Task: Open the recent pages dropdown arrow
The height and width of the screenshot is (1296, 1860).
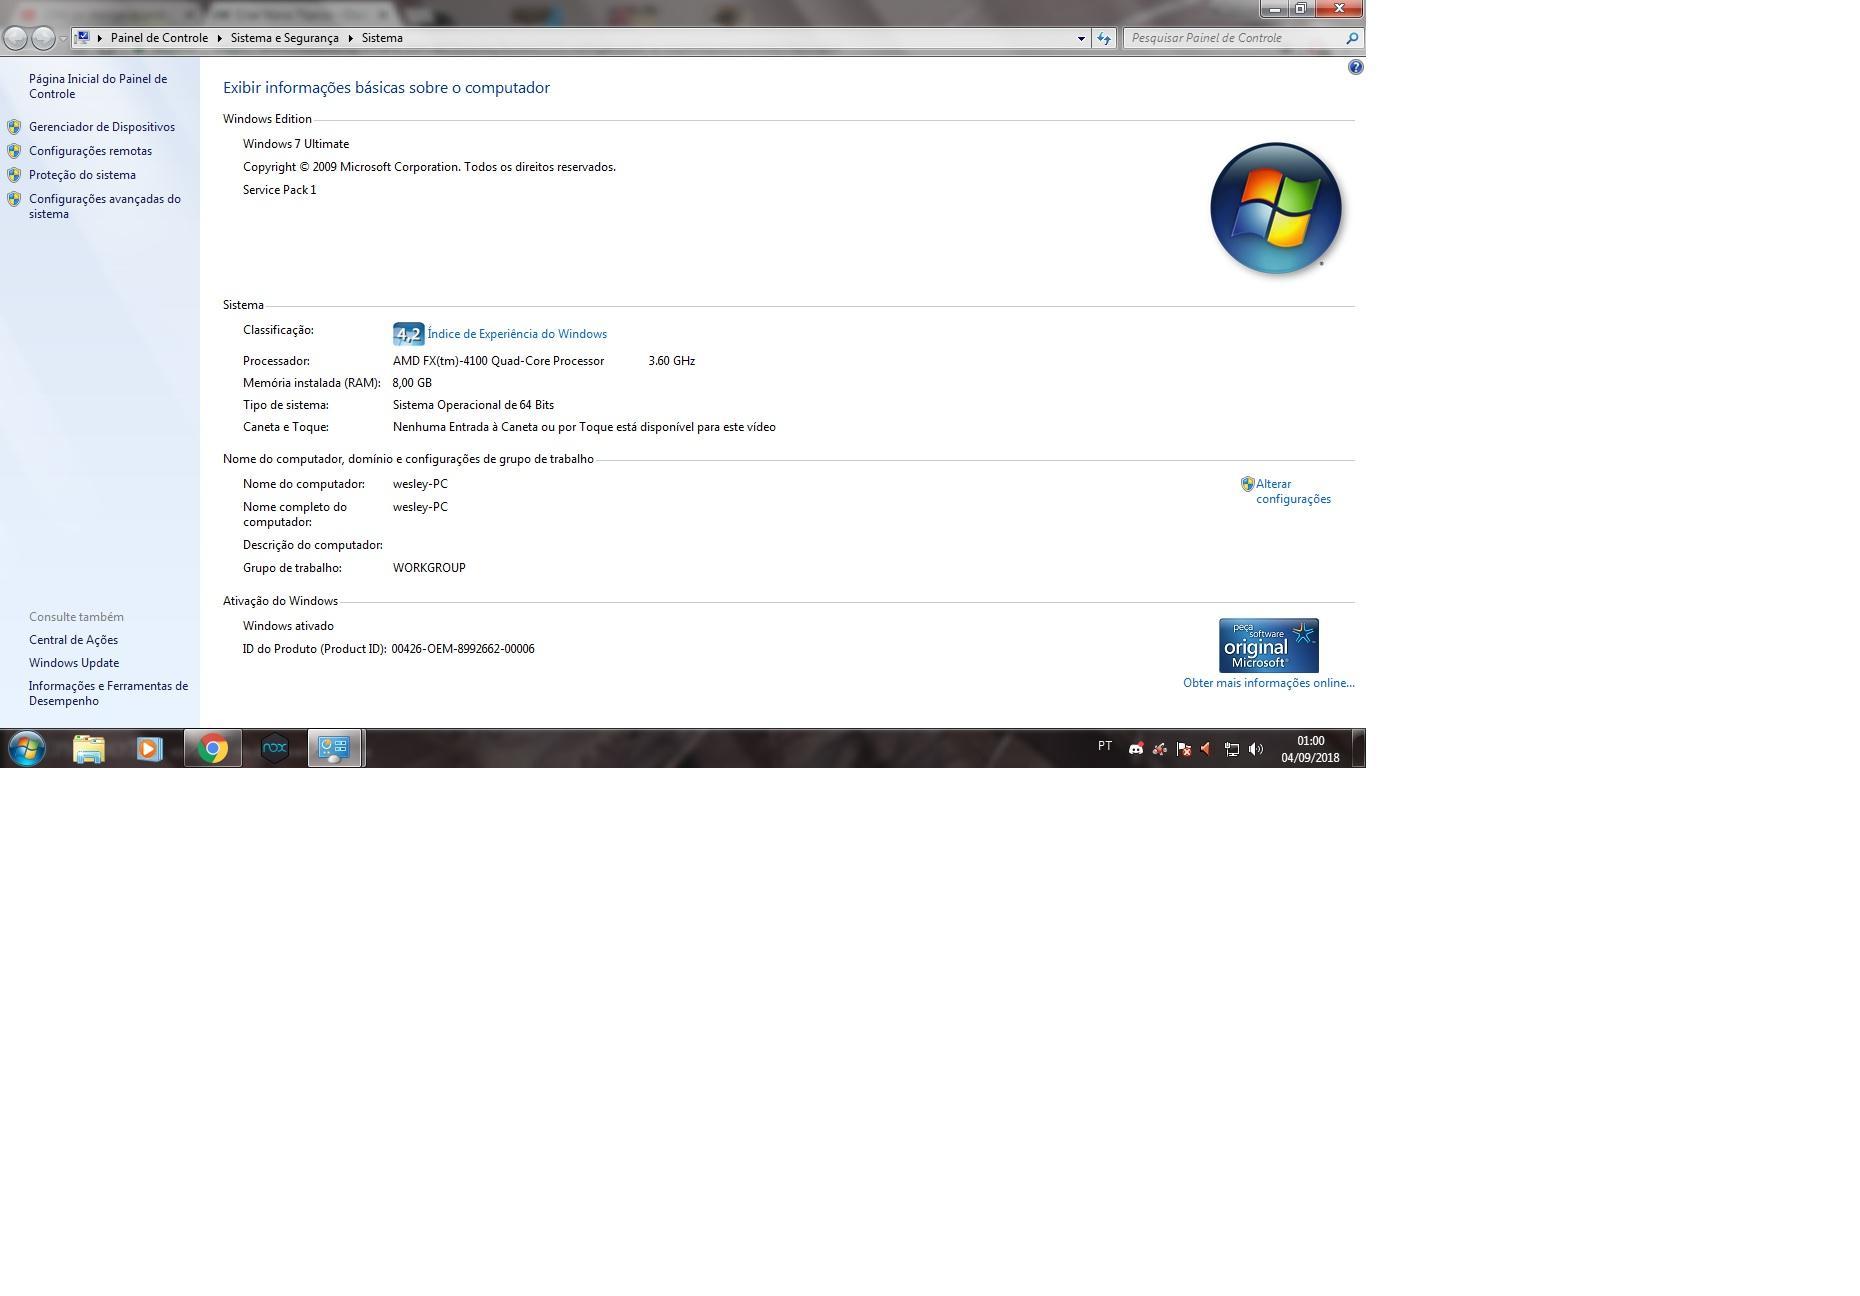Action: (x=63, y=39)
